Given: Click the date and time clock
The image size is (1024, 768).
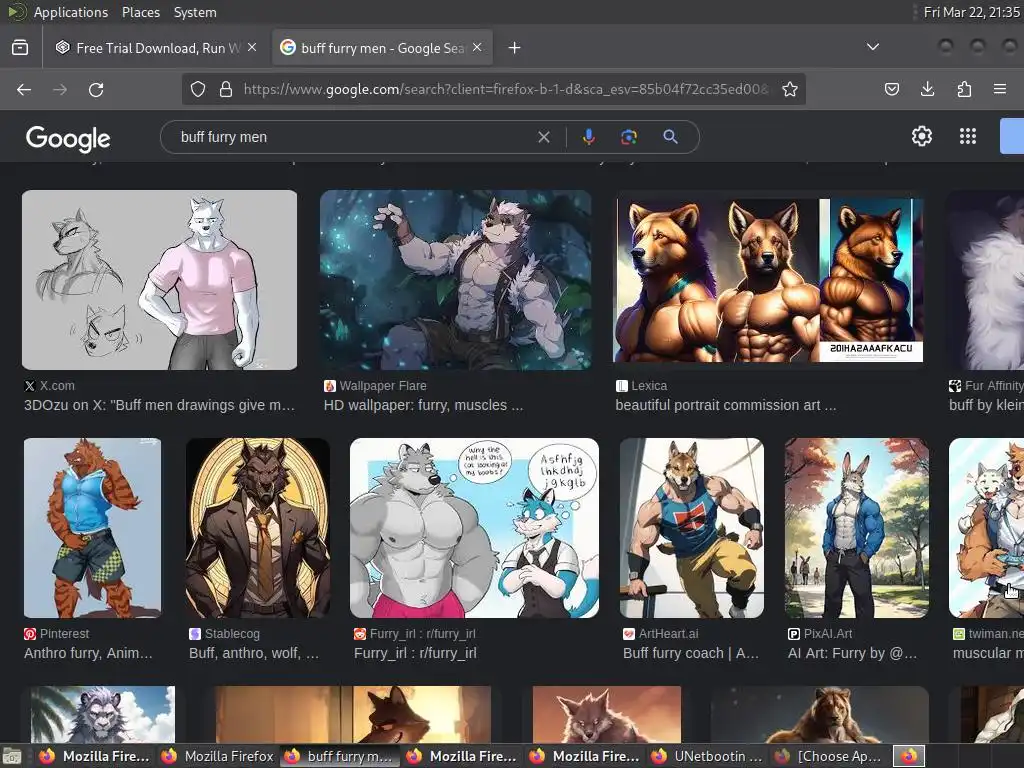Looking at the screenshot, I should coord(971,12).
